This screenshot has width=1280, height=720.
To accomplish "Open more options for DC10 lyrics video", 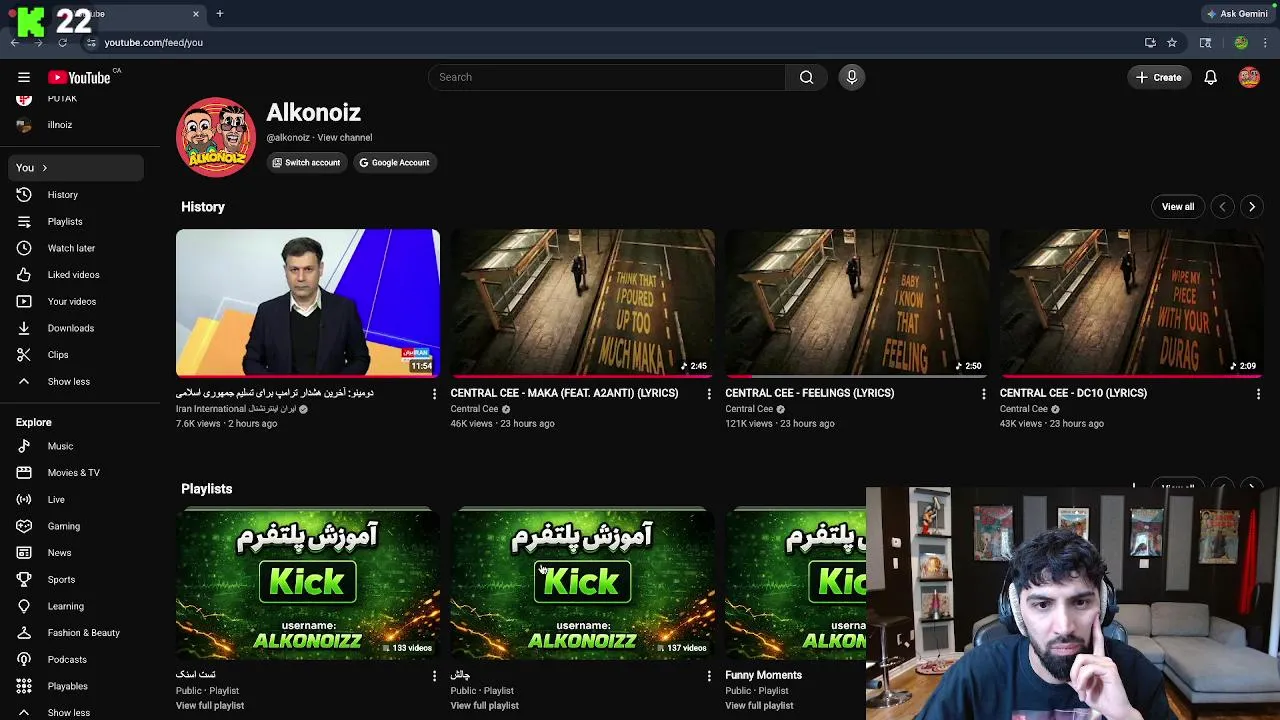I will (x=1258, y=394).
